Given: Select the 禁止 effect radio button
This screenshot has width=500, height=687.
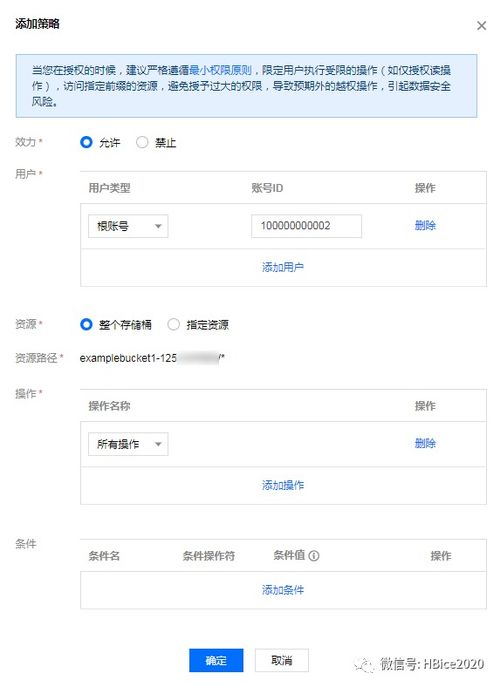Looking at the screenshot, I should [x=142, y=142].
